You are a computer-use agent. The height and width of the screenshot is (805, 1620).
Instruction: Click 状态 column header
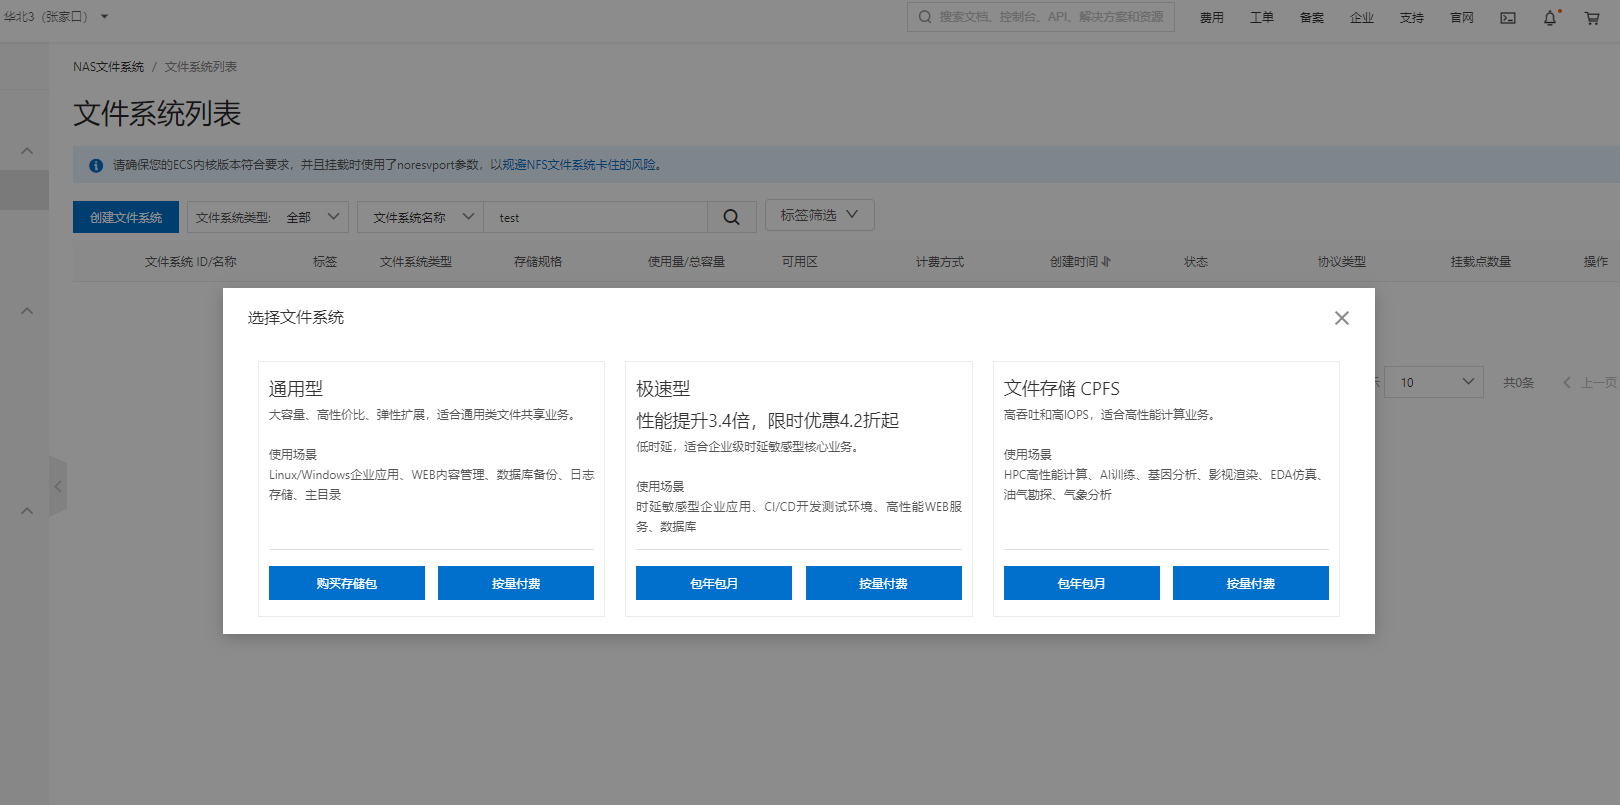click(1196, 262)
